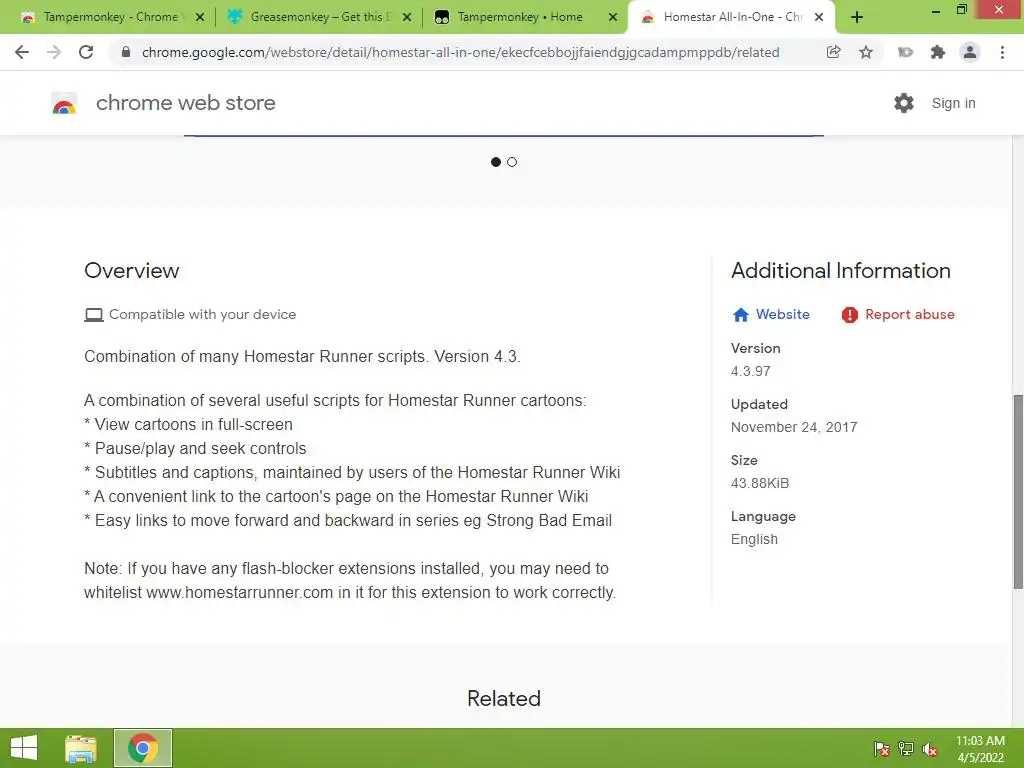Close the Tampermonkey • Home tab
Viewport: 1024px width, 768px height.
tap(613, 17)
